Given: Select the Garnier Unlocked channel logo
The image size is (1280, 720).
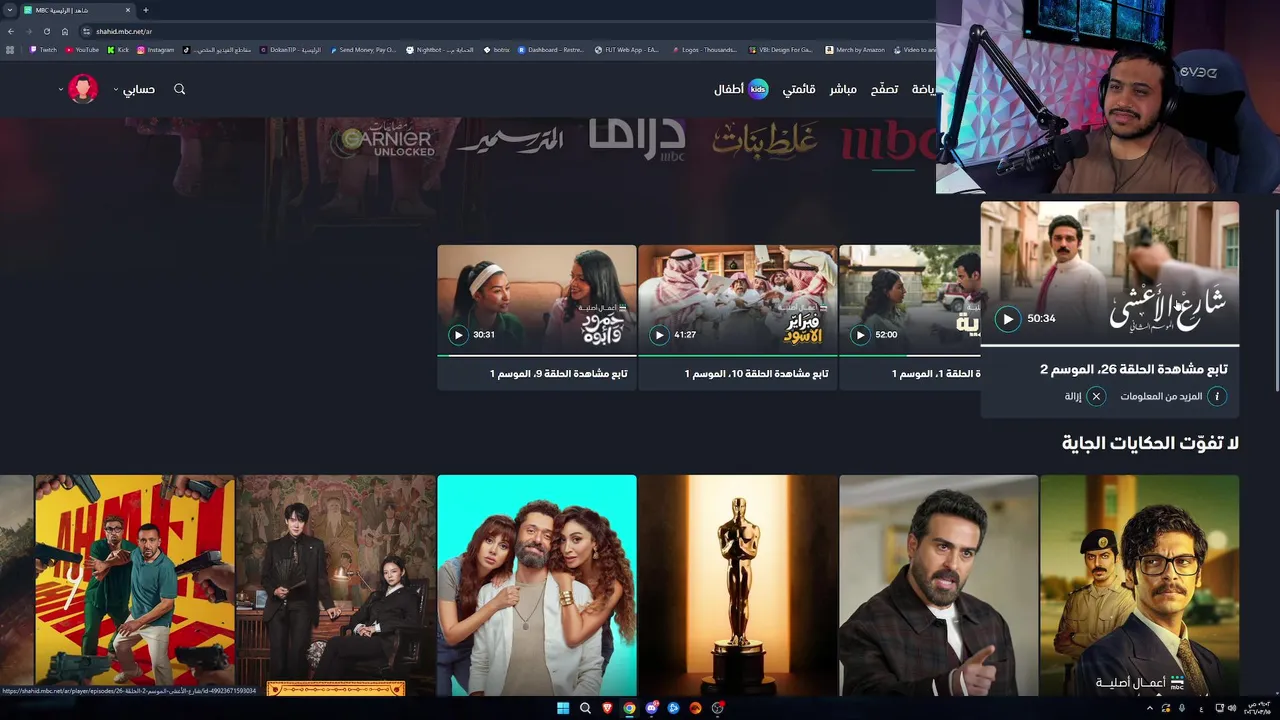Looking at the screenshot, I should tap(384, 141).
